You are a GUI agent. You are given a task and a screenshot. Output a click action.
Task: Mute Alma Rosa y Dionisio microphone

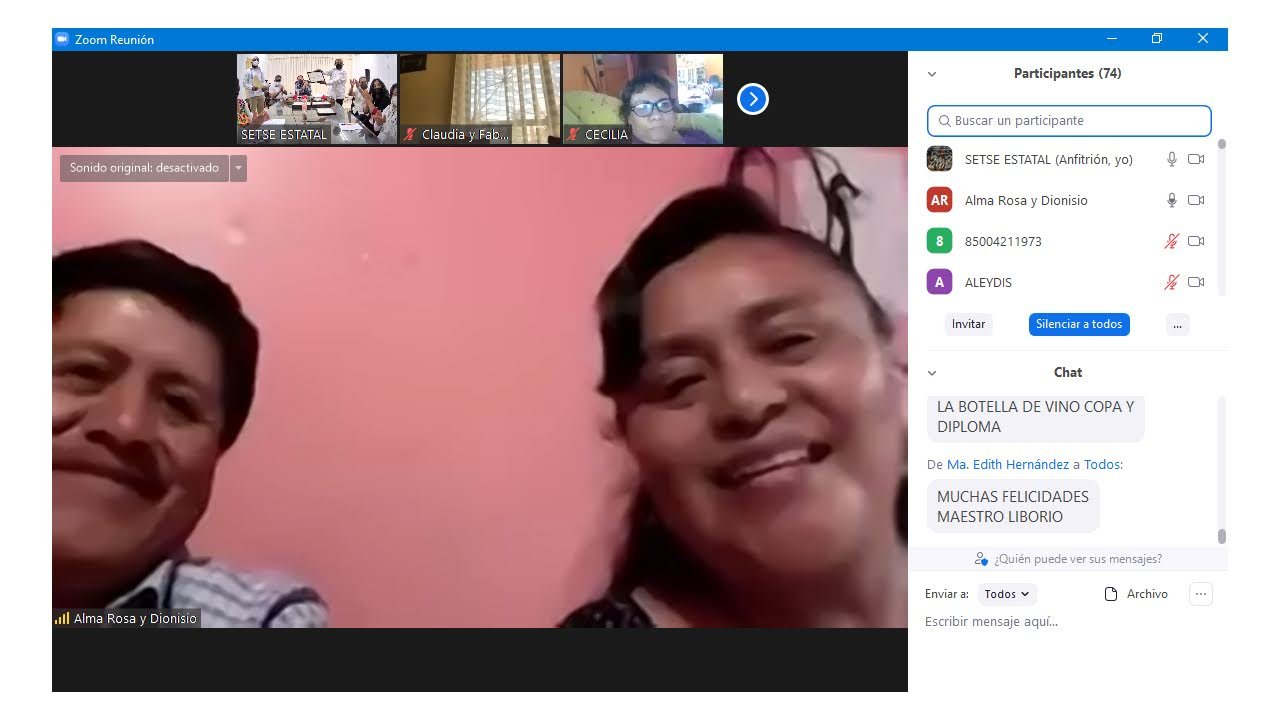1171,200
